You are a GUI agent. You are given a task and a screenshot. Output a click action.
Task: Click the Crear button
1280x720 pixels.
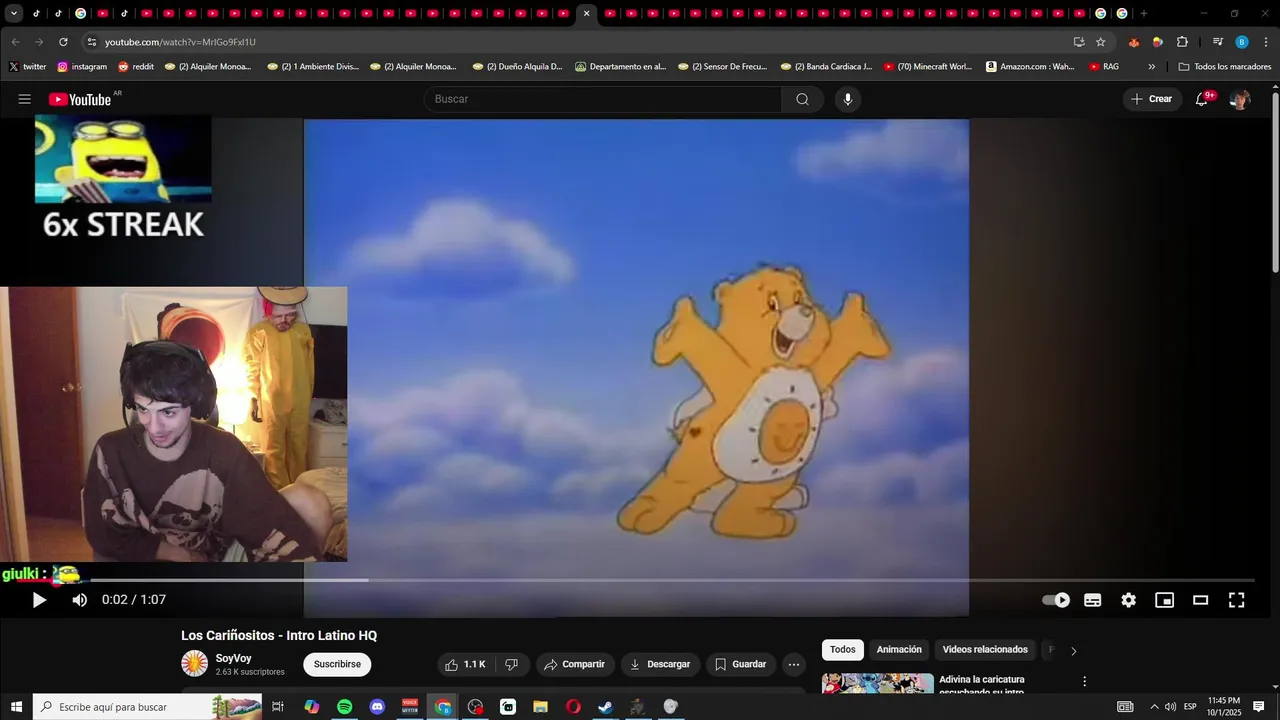coord(1152,99)
